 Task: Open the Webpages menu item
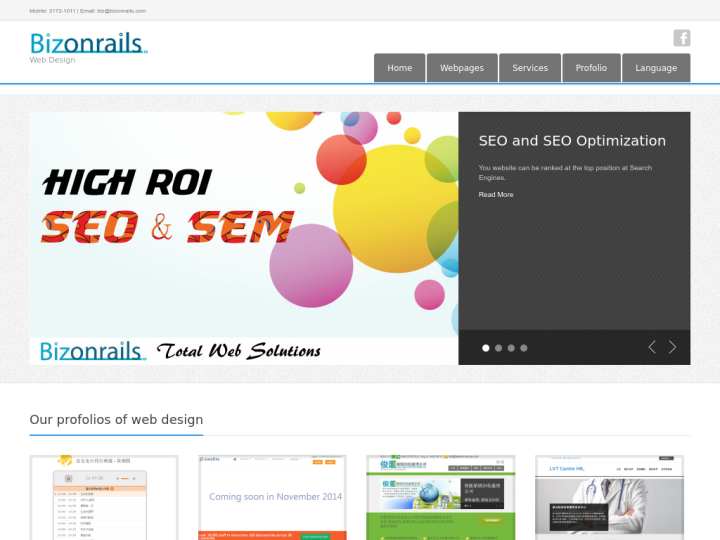(x=461, y=68)
